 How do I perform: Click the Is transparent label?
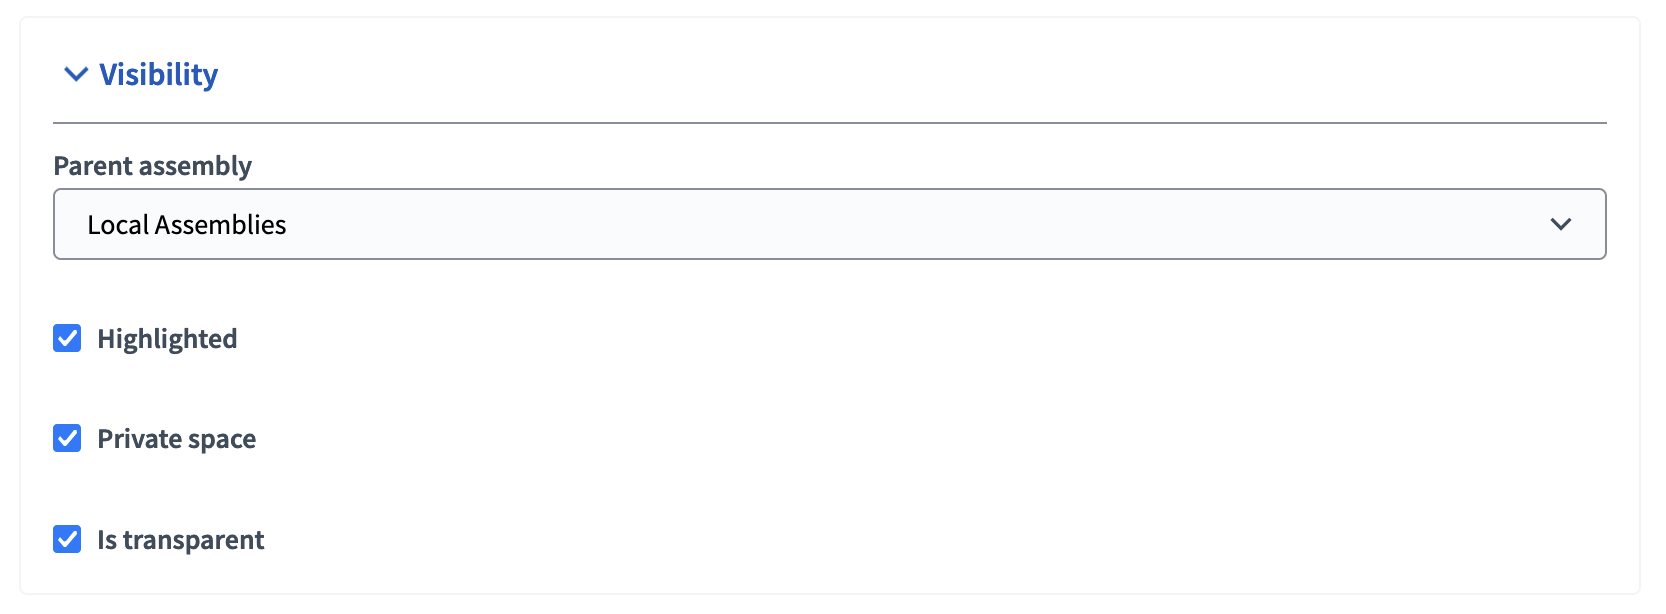click(180, 539)
